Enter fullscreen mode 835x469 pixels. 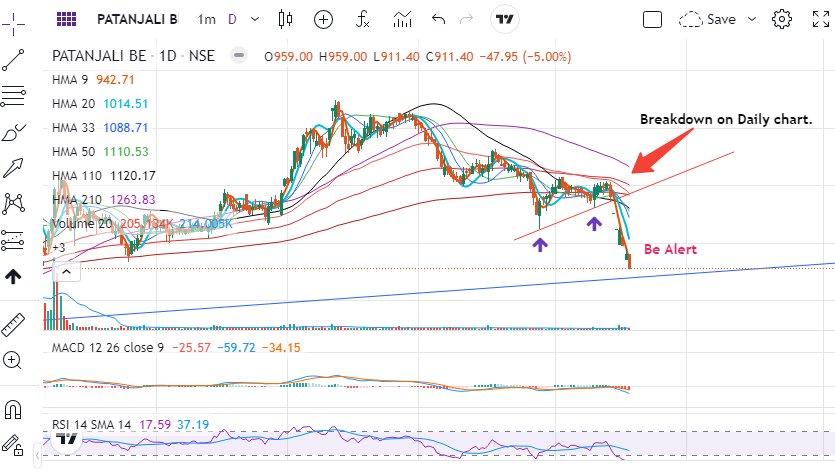[x=821, y=20]
